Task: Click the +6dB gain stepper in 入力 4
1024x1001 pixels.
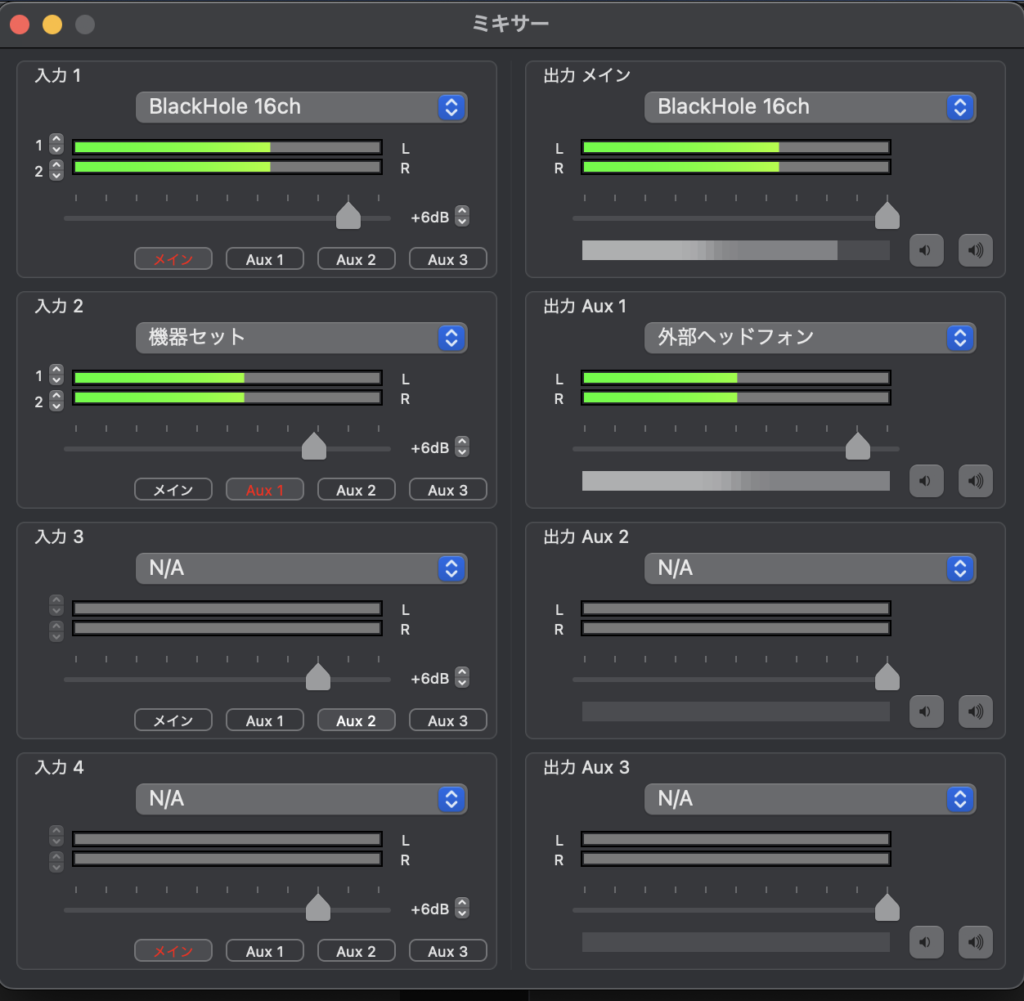Action: pos(462,908)
